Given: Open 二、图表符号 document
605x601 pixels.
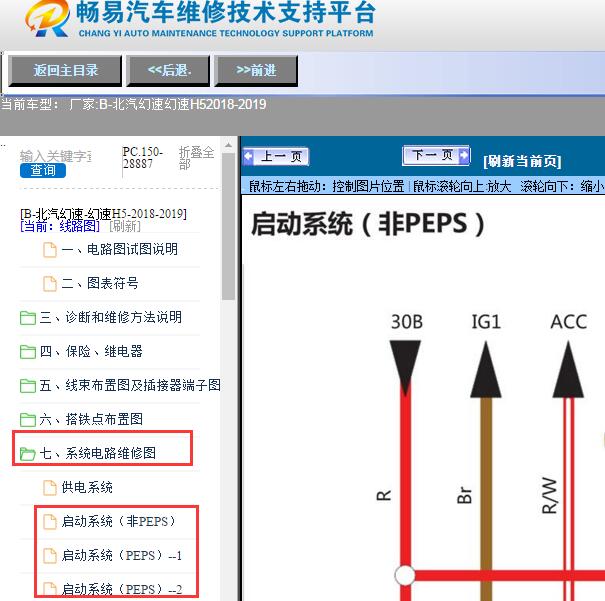Looking at the screenshot, I should click(100, 283).
